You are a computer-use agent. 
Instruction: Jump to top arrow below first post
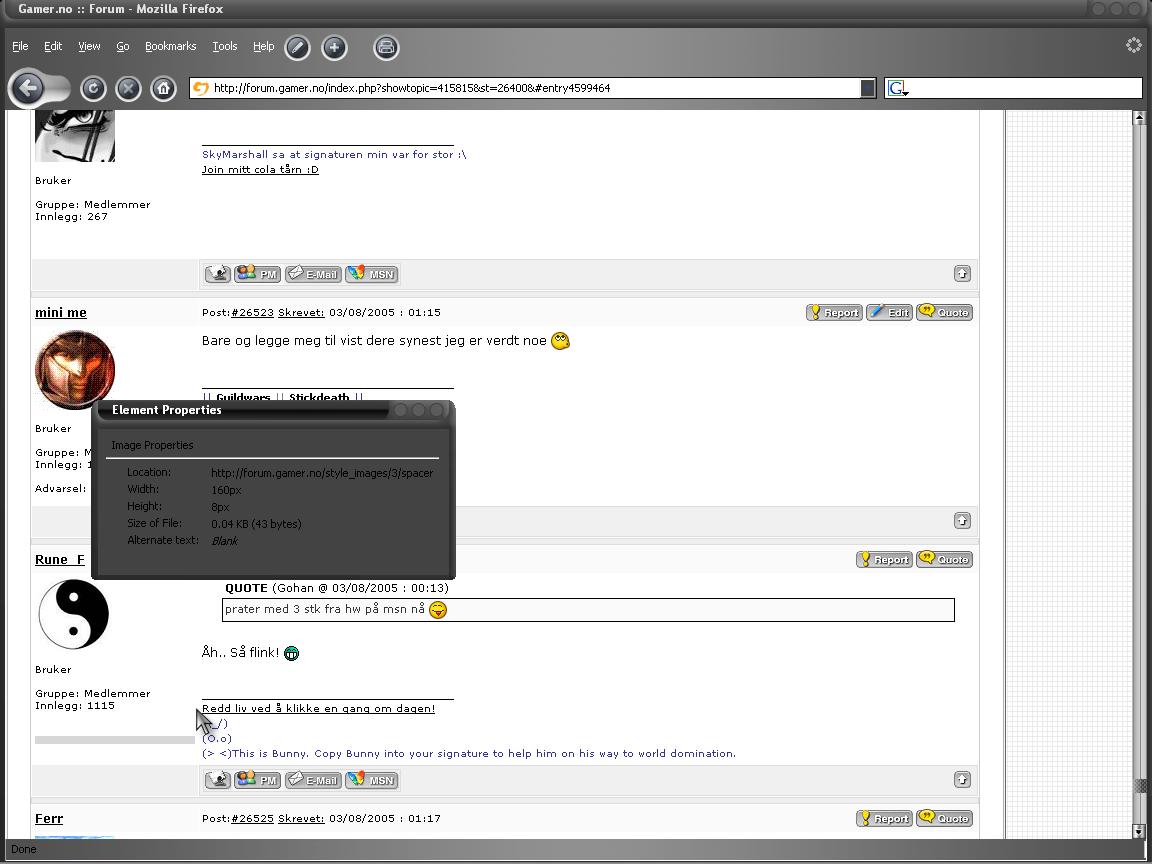coord(962,274)
